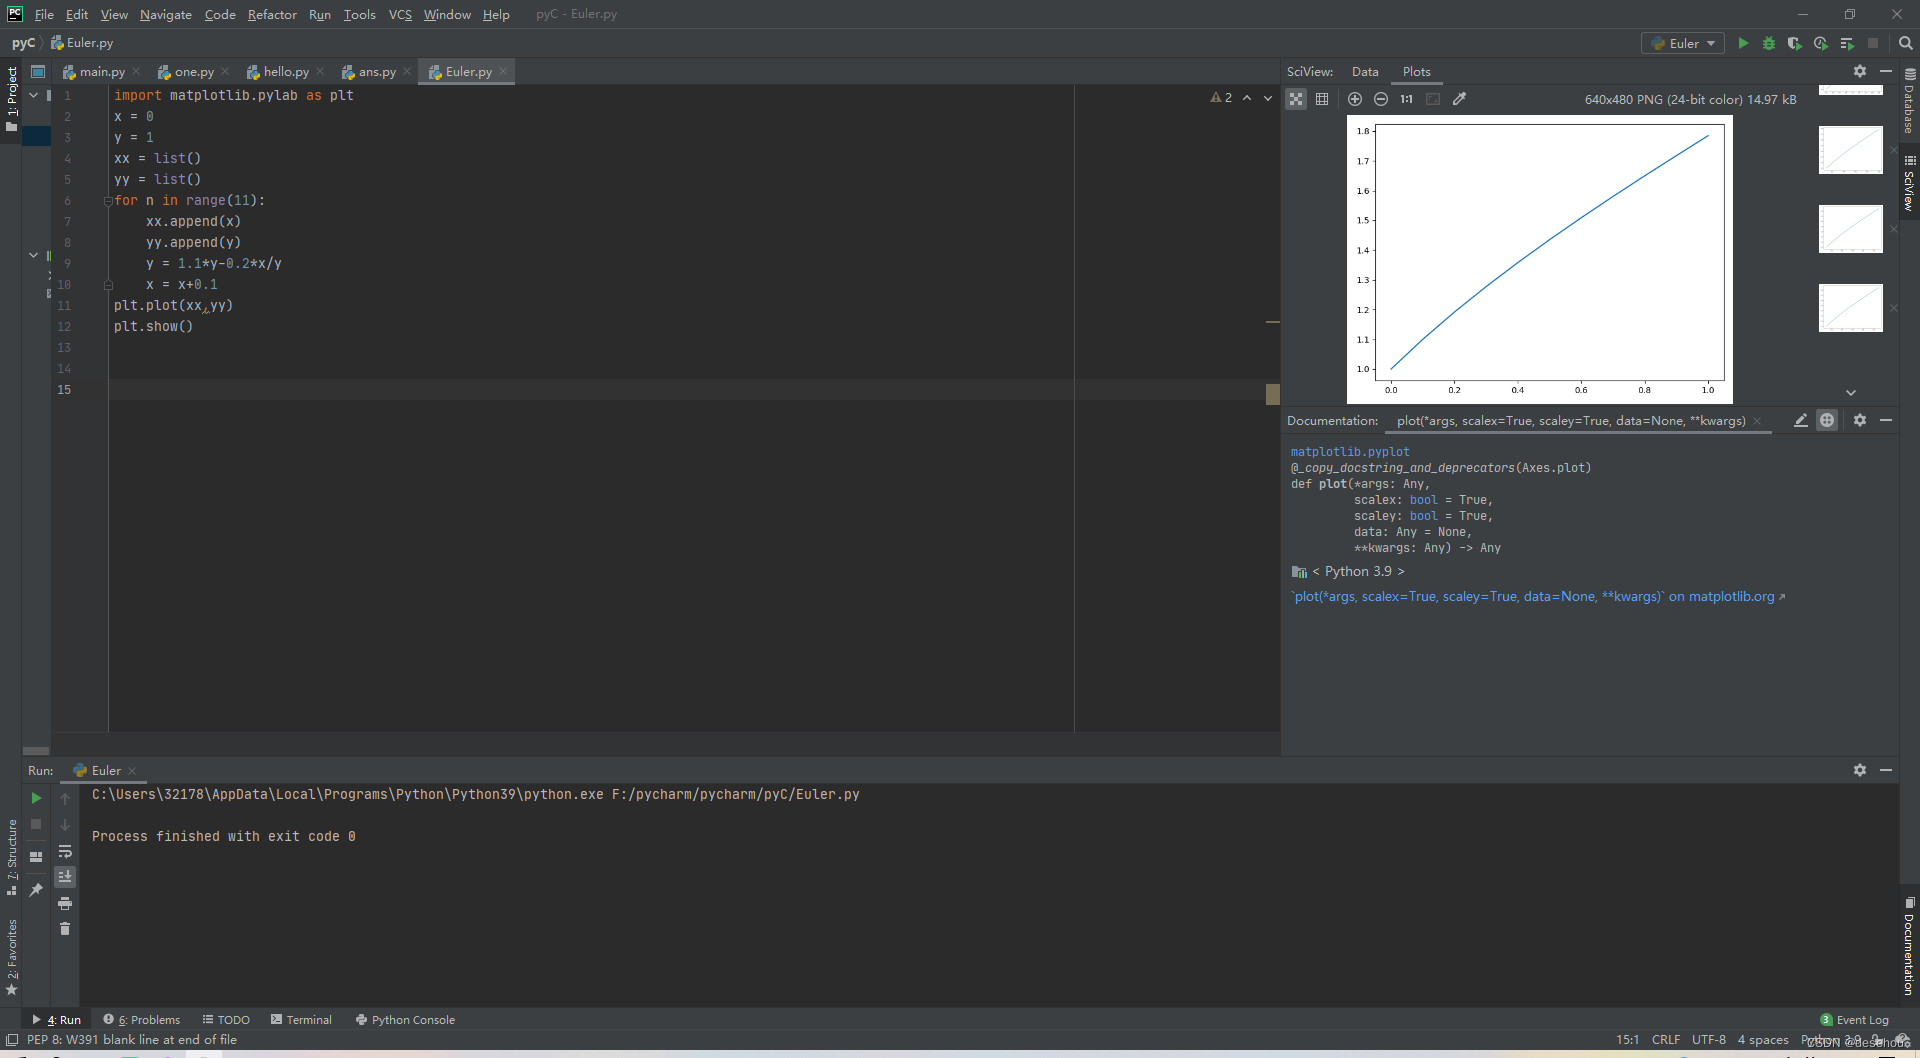Toggle the Structure tool window sidebar button
Image resolution: width=1920 pixels, height=1058 pixels.
[x=11, y=857]
